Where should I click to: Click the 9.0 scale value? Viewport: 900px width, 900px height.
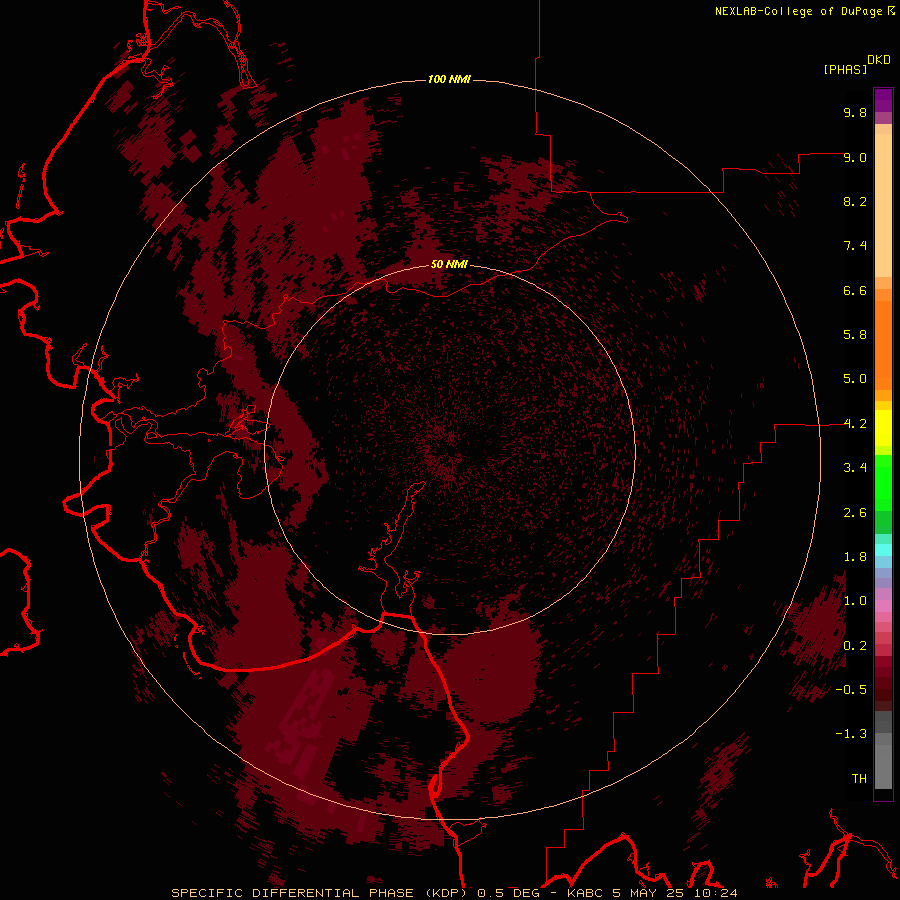[x=855, y=157]
